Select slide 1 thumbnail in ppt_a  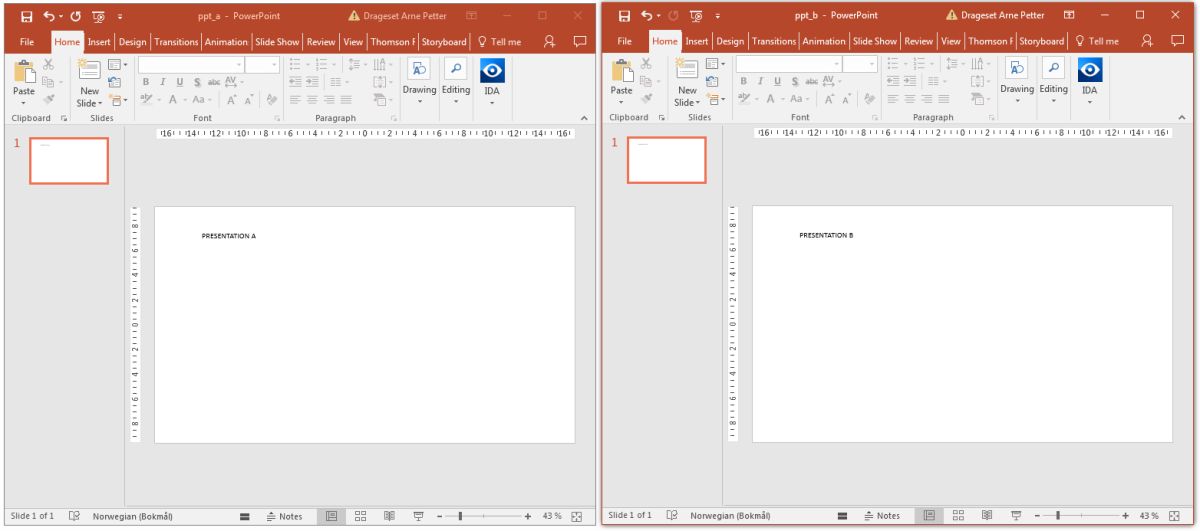(69, 161)
